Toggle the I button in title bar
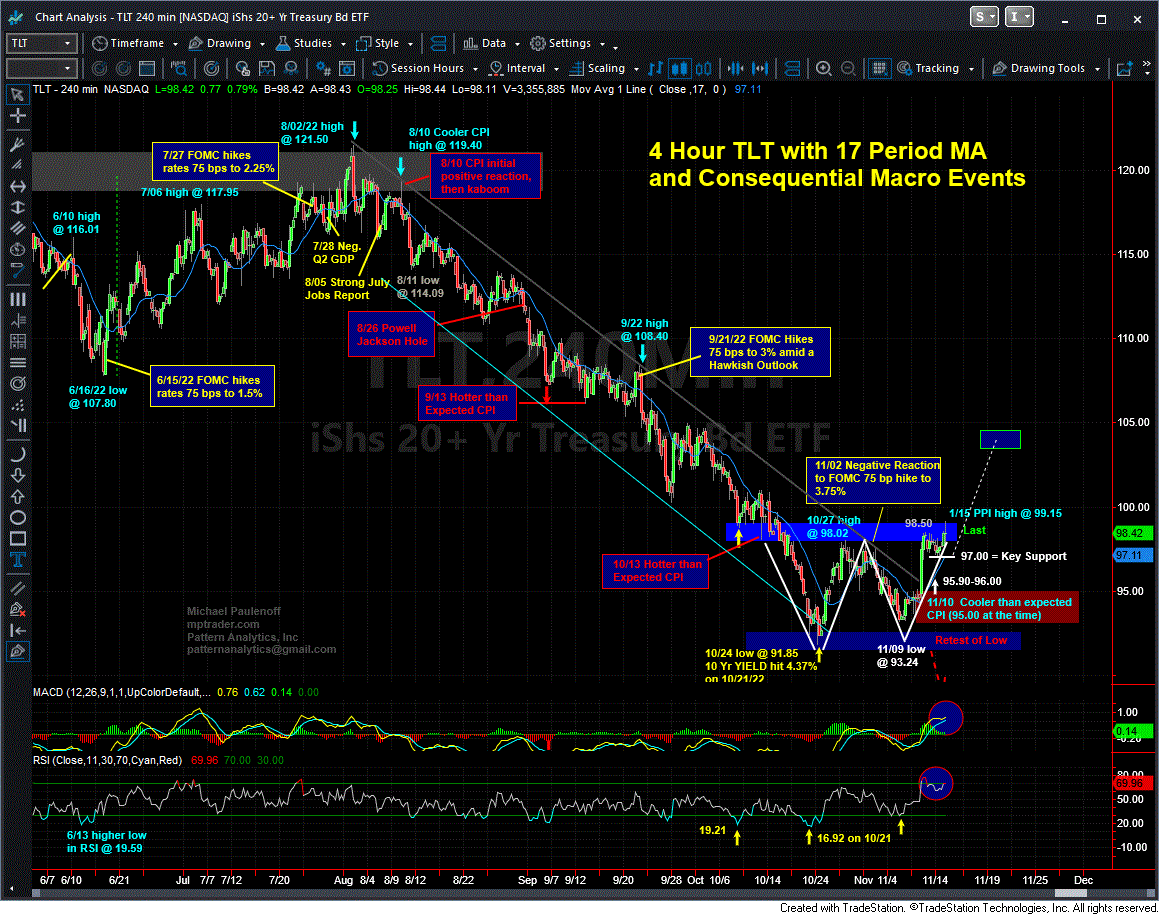The width and height of the screenshot is (1159, 914). coord(1019,16)
